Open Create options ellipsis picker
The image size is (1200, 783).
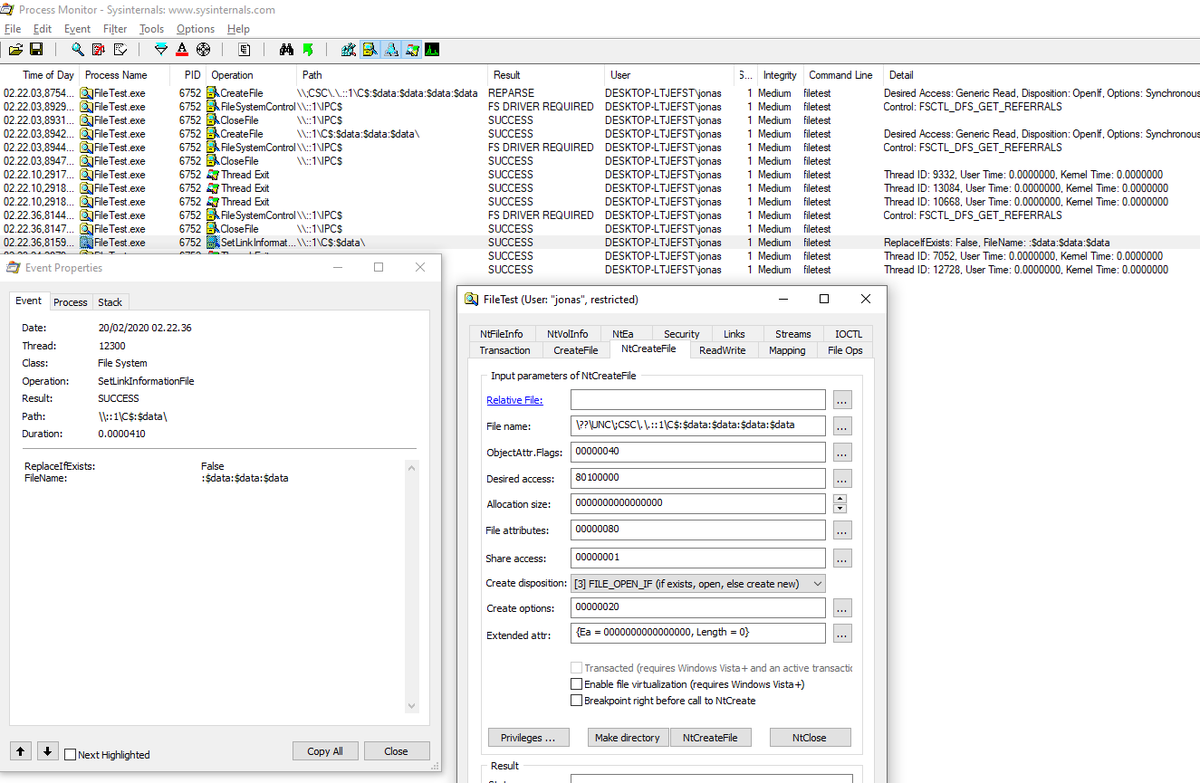click(x=842, y=608)
